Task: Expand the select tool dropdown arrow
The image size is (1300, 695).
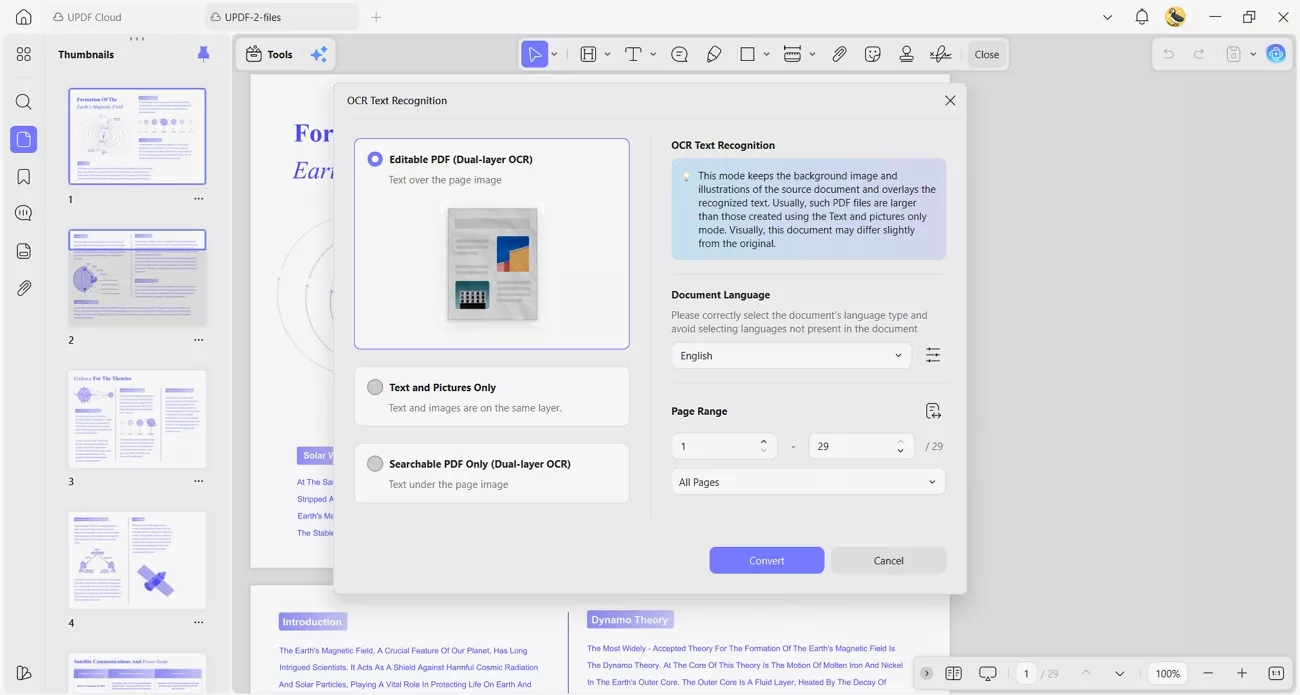Action: tap(555, 54)
